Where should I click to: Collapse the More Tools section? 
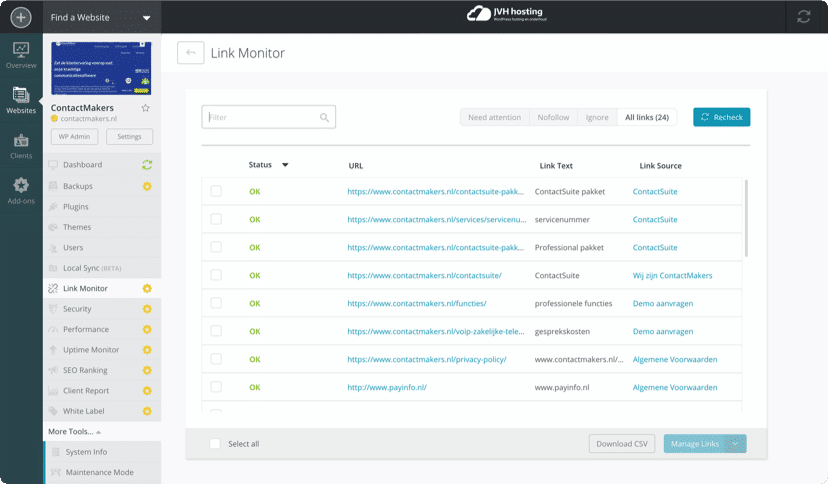74,431
